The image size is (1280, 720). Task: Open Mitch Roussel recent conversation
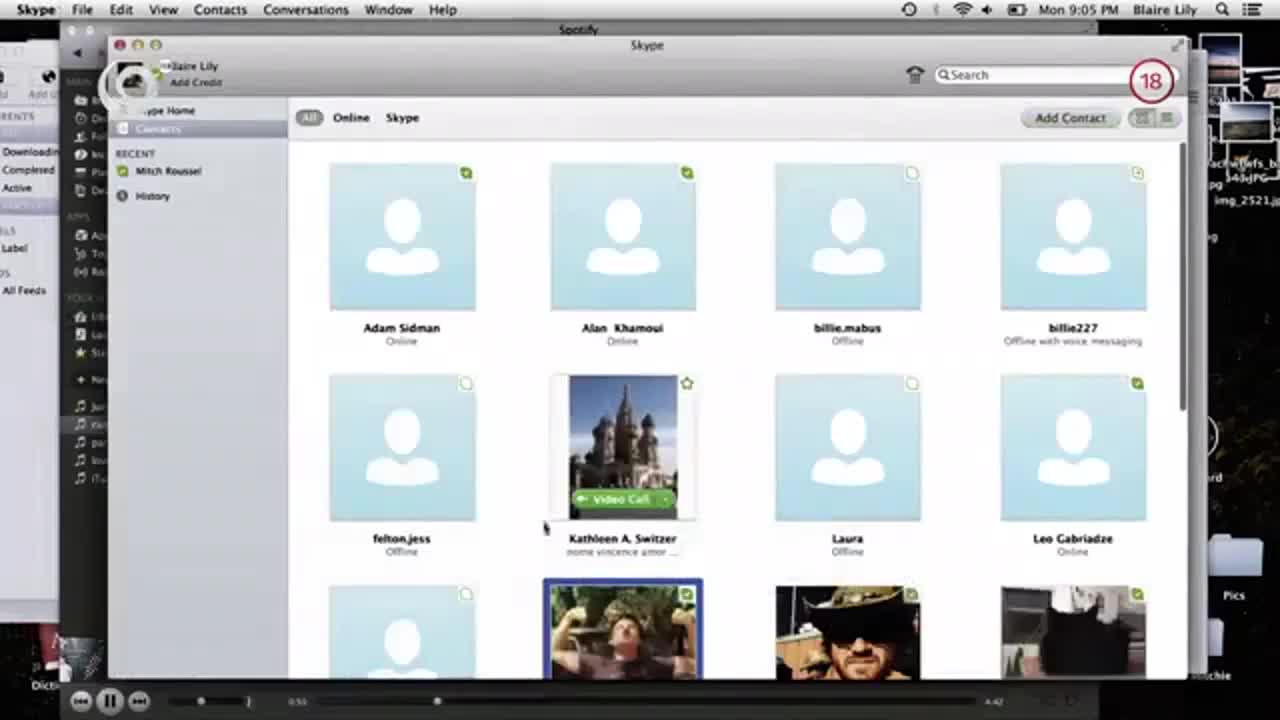(x=198, y=171)
